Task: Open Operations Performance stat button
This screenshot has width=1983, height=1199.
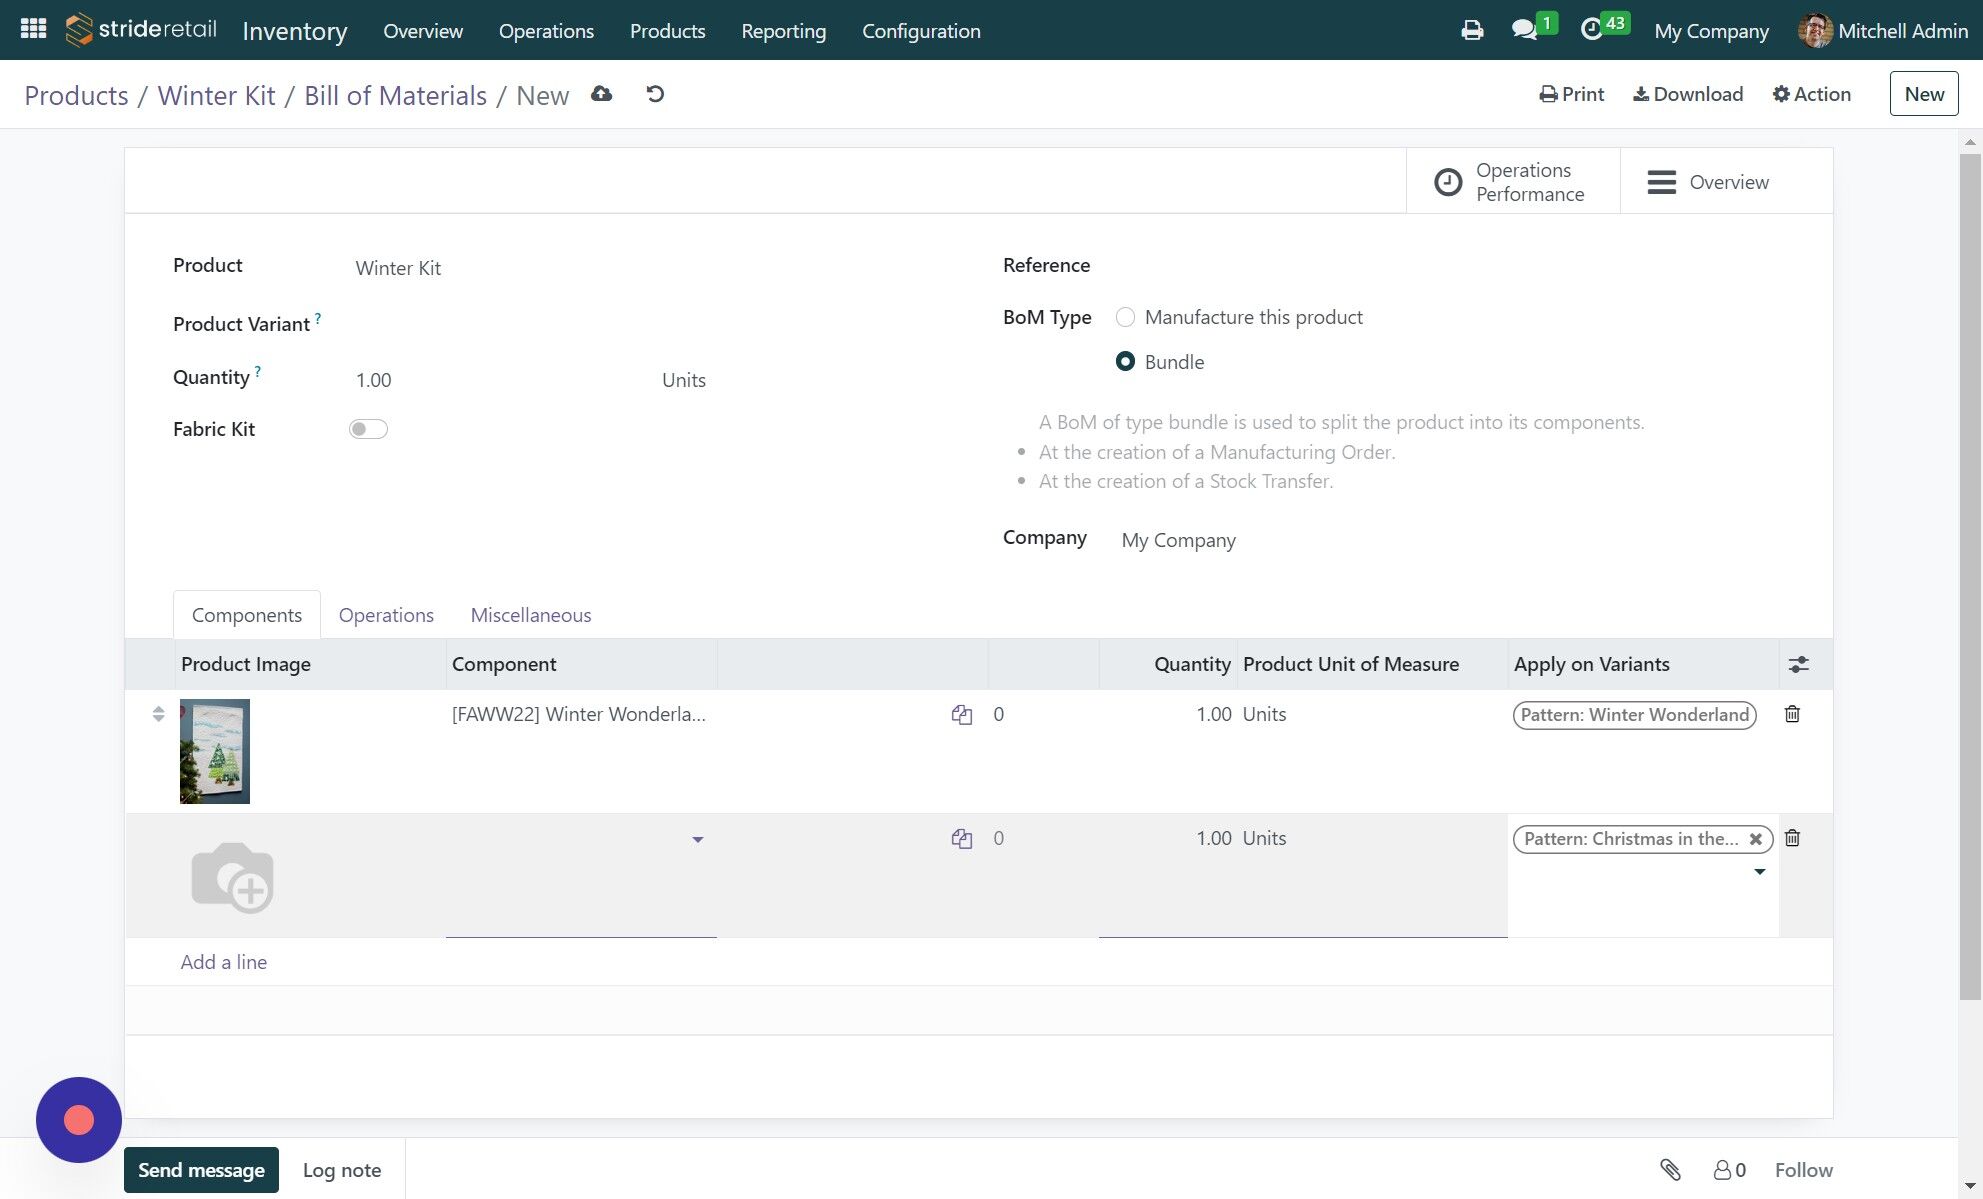Action: 1512,182
